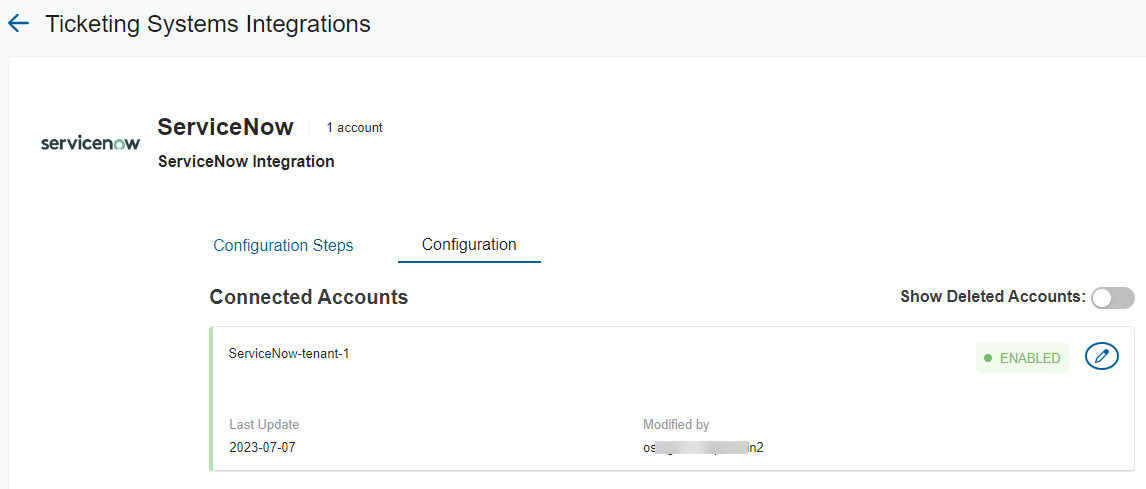This screenshot has width=1146, height=489.
Task: Click the Last Update label
Action: (264, 425)
